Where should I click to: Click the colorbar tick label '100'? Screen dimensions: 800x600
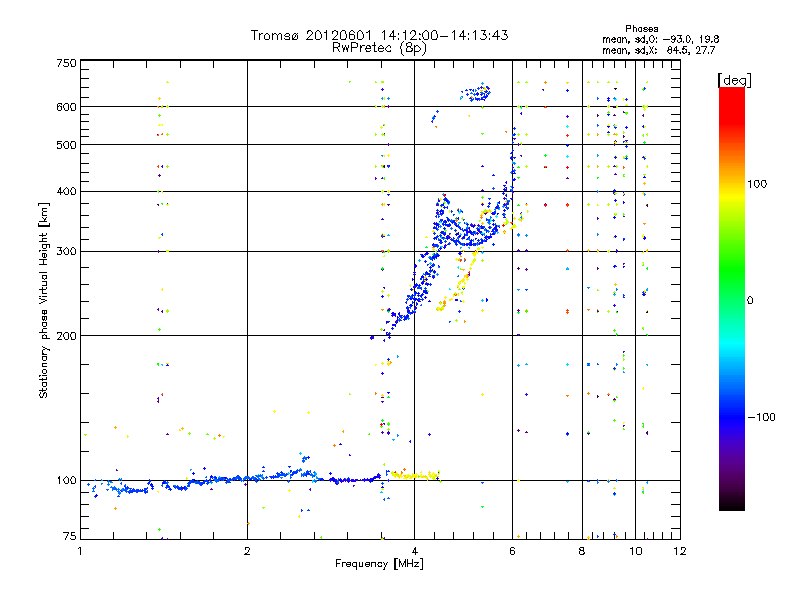757,184
